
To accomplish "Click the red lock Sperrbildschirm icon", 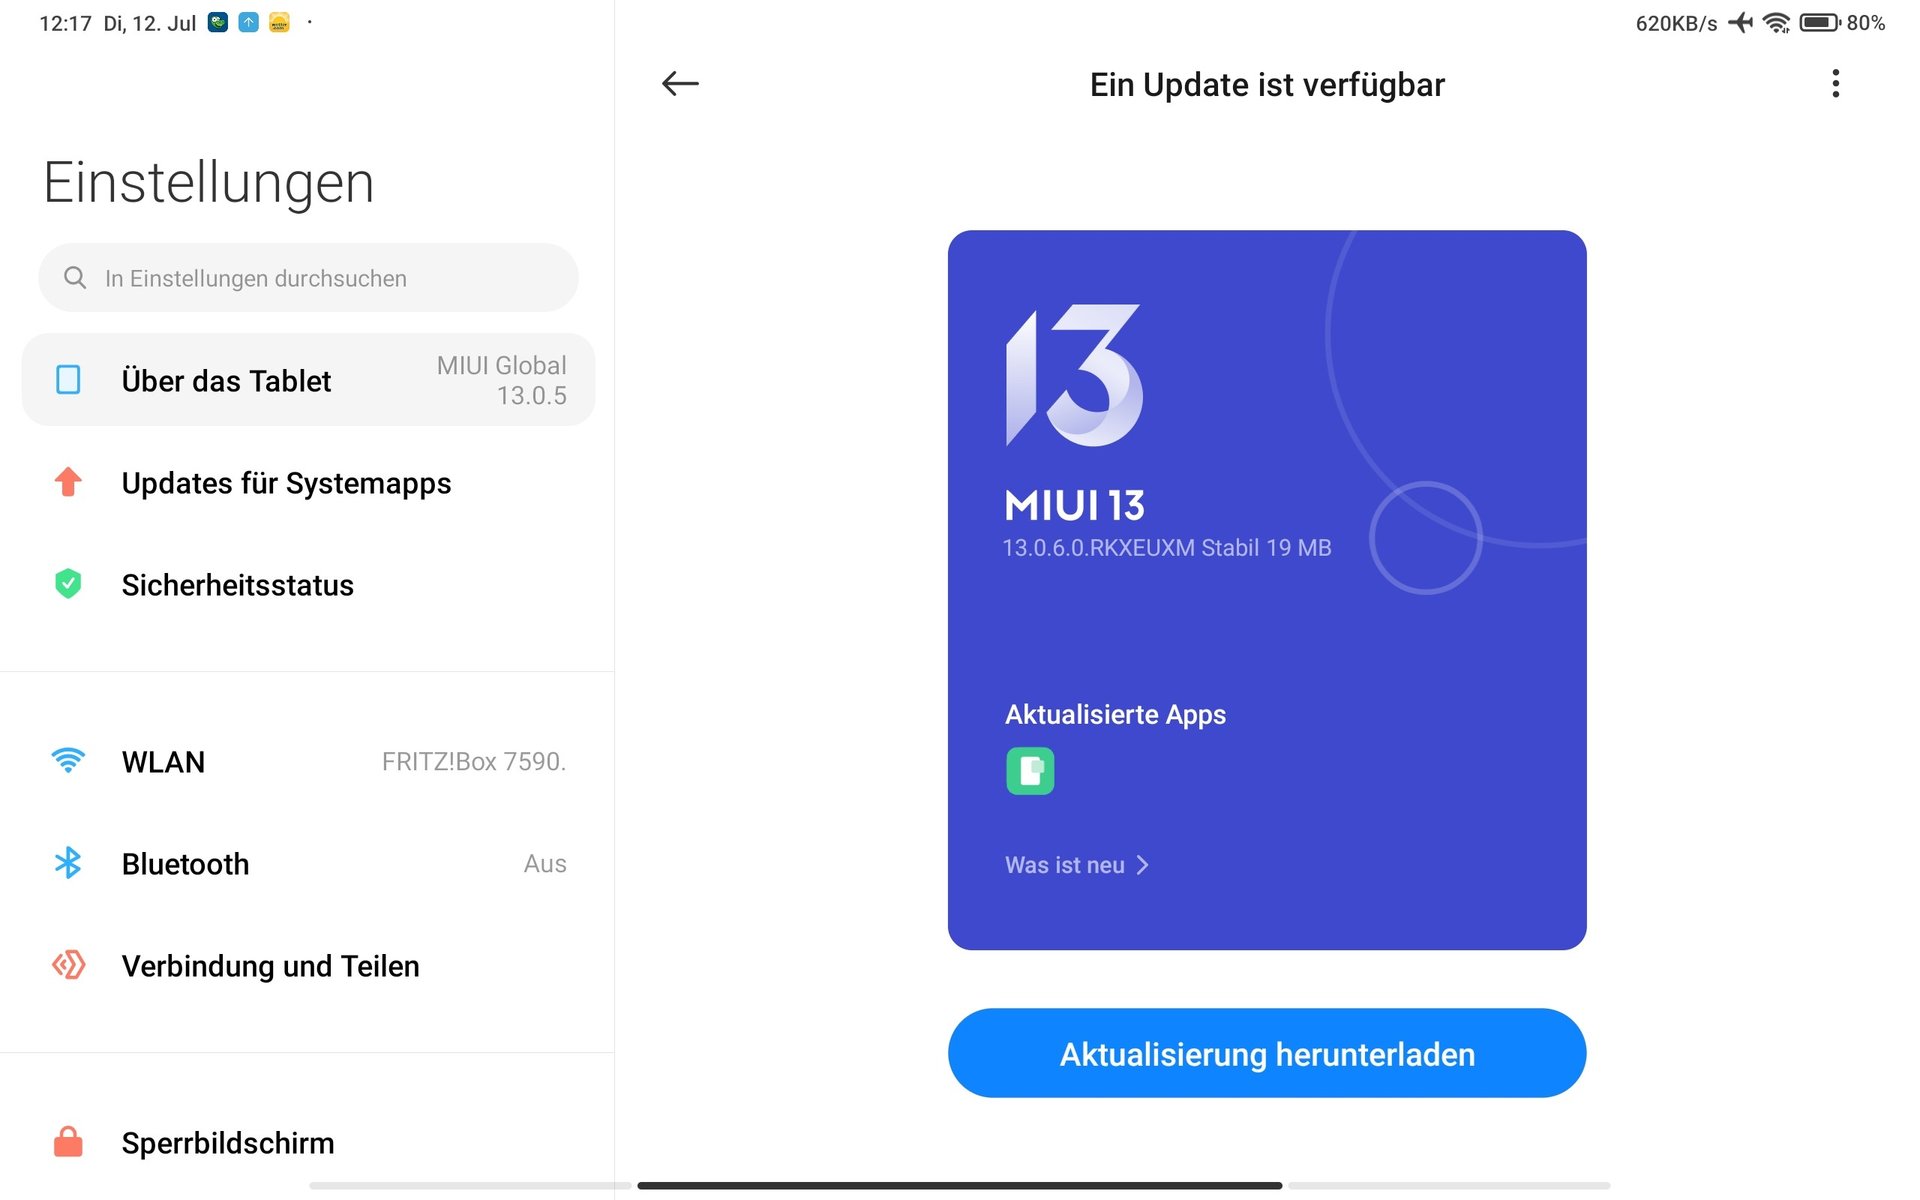I will [68, 1142].
